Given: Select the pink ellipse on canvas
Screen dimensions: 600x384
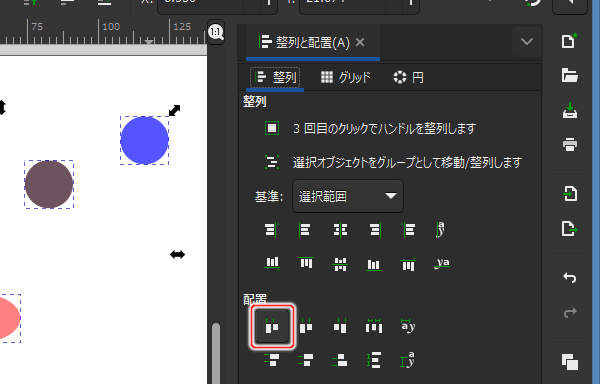Looking at the screenshot, I should [9, 318].
